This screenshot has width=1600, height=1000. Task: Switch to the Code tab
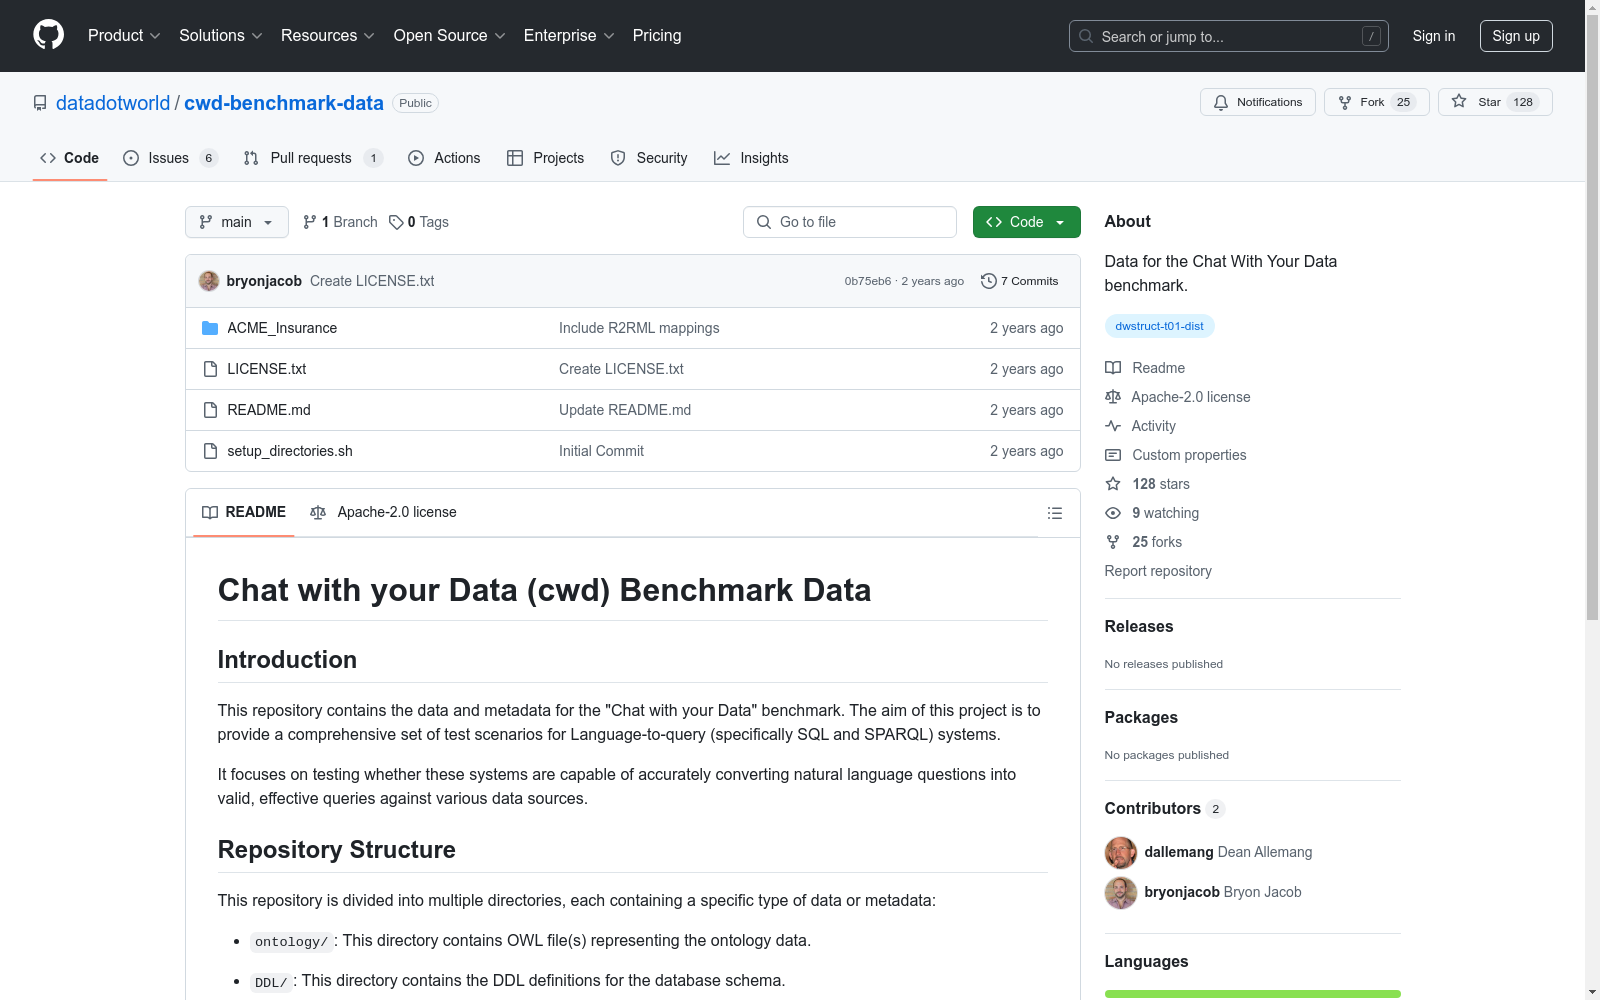click(70, 158)
